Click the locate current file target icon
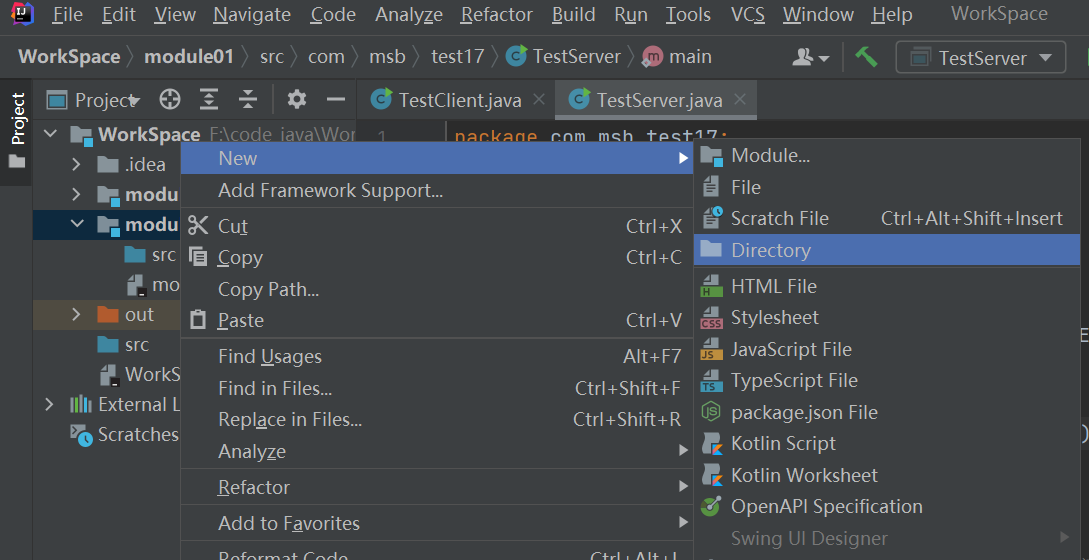This screenshot has width=1089, height=560. pyautogui.click(x=170, y=99)
